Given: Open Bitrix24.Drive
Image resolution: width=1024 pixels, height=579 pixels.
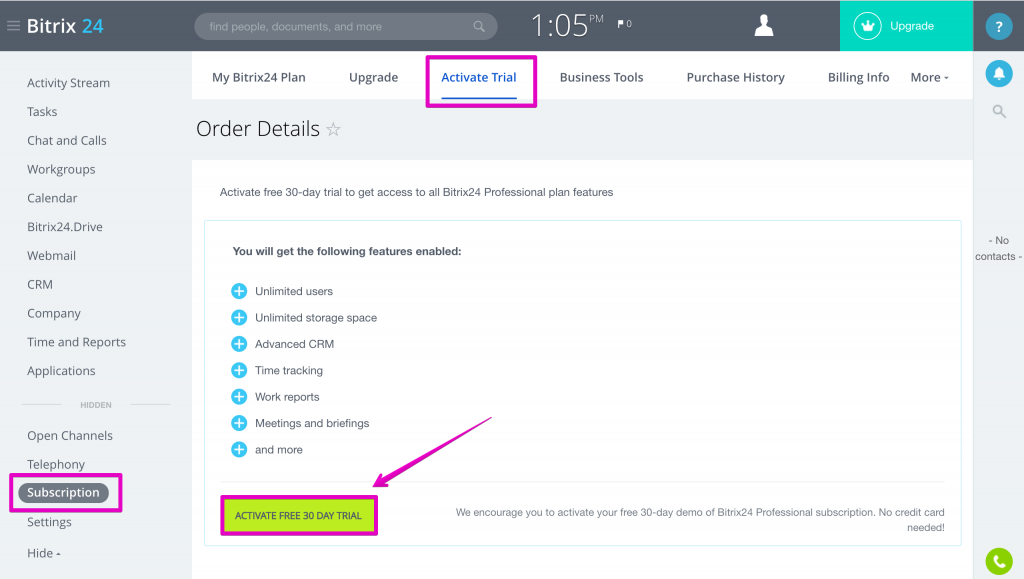Looking at the screenshot, I should click(x=65, y=227).
